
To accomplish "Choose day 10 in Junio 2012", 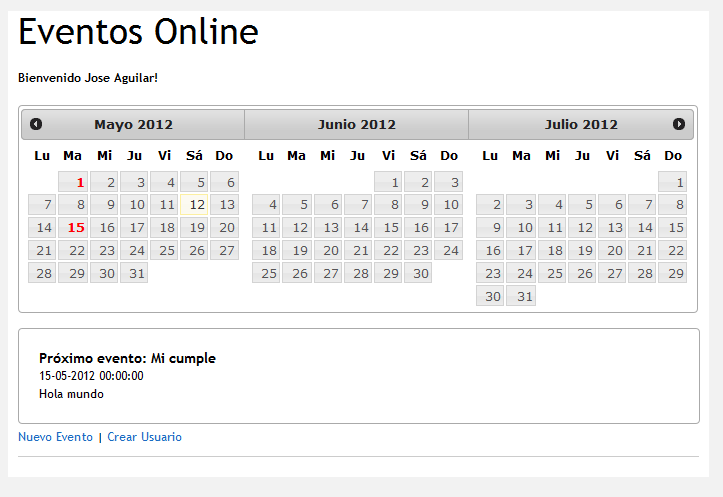I will coord(448,204).
